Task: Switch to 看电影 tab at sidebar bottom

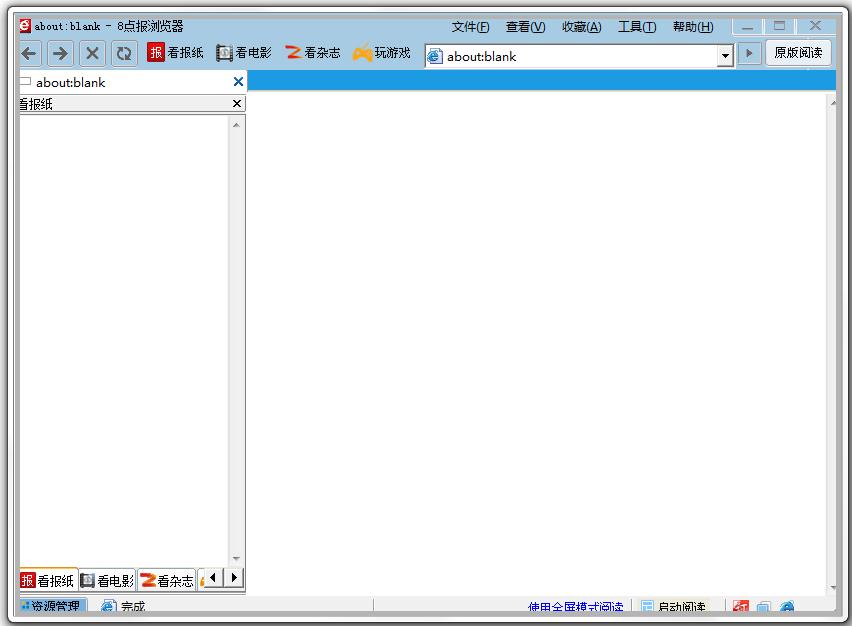Action: point(108,580)
